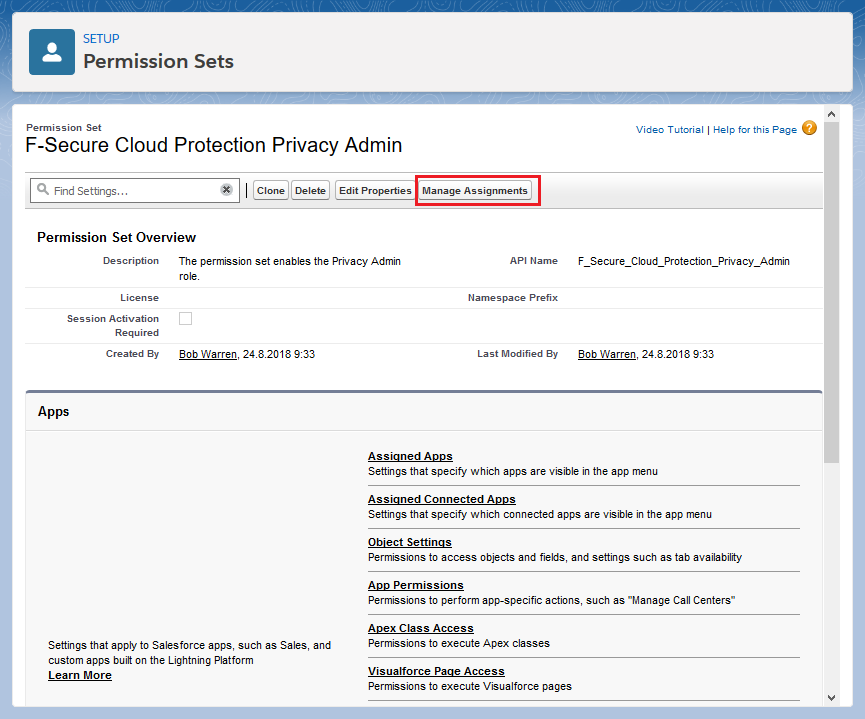Click the F-Secure Cloud Protection Privacy Admin title
This screenshot has height=719, width=865.
pyautogui.click(x=214, y=145)
